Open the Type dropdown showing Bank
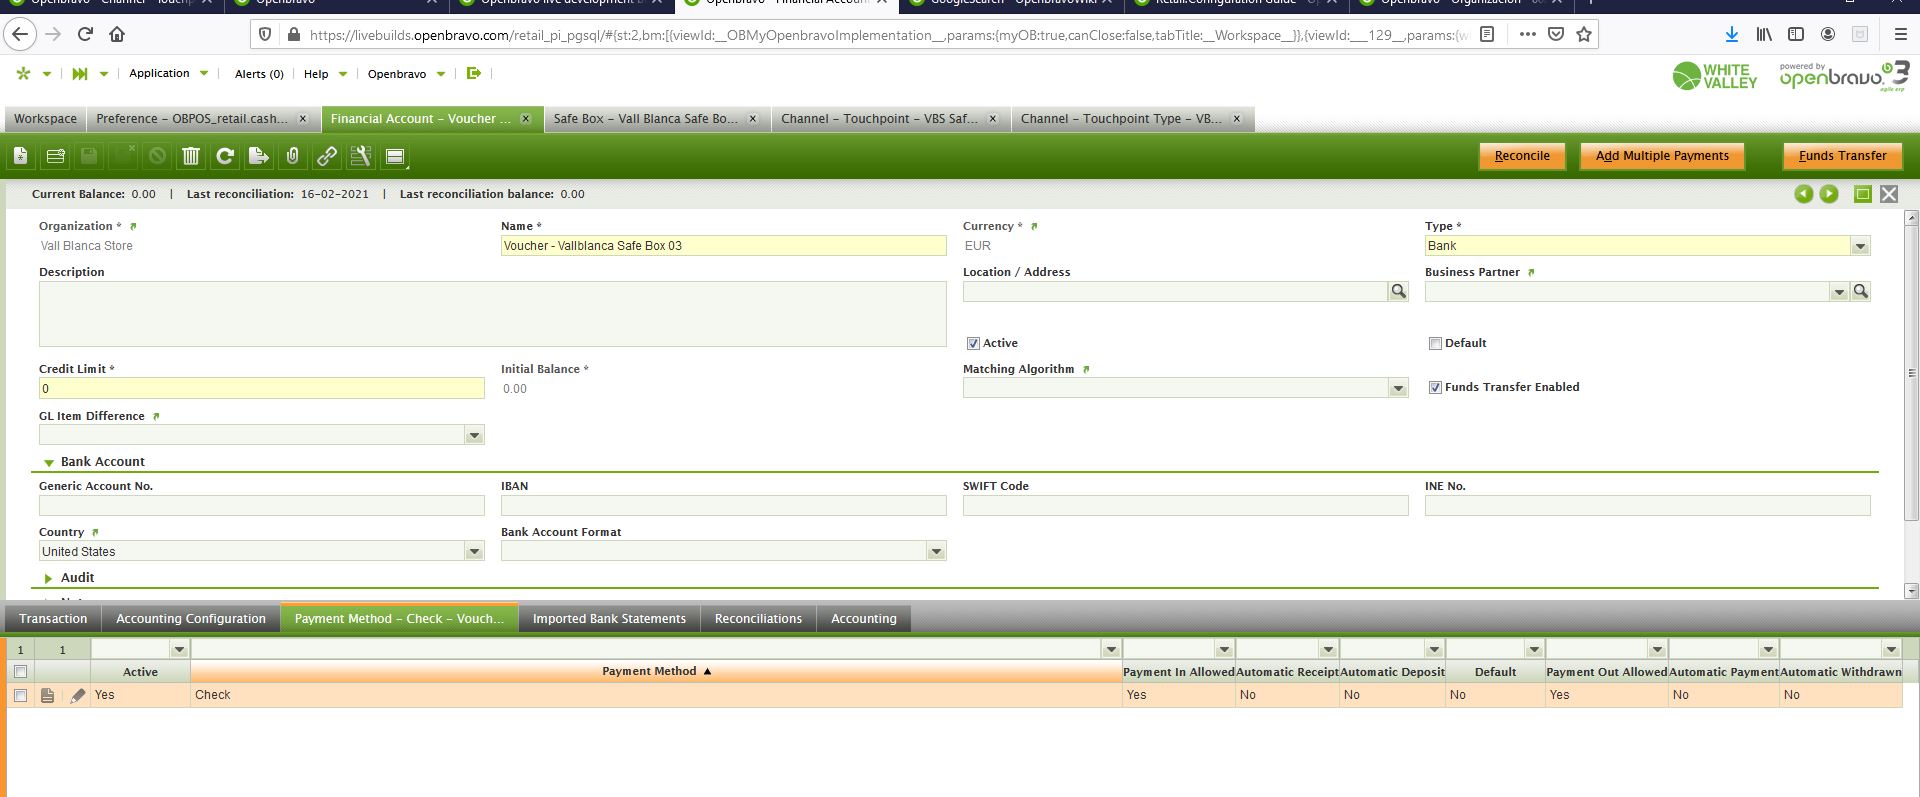This screenshot has height=797, width=1920. (x=1860, y=246)
